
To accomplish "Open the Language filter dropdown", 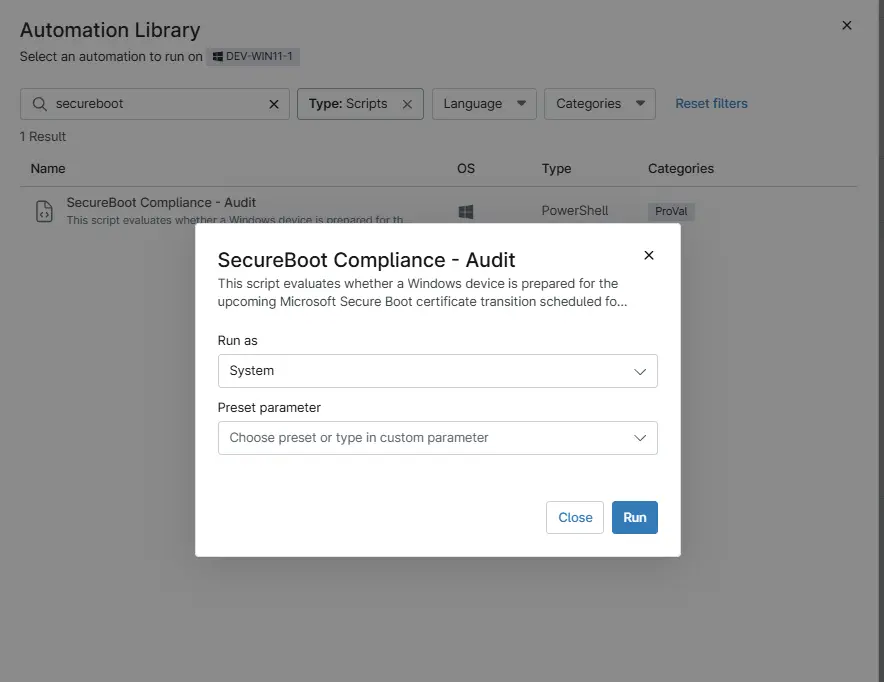I will (484, 104).
